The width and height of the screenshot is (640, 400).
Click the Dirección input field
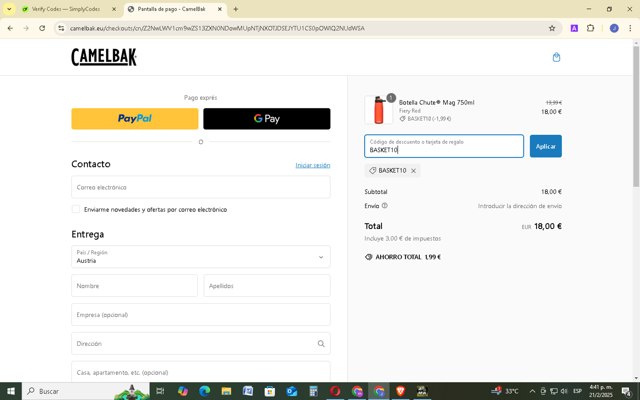[x=201, y=344]
